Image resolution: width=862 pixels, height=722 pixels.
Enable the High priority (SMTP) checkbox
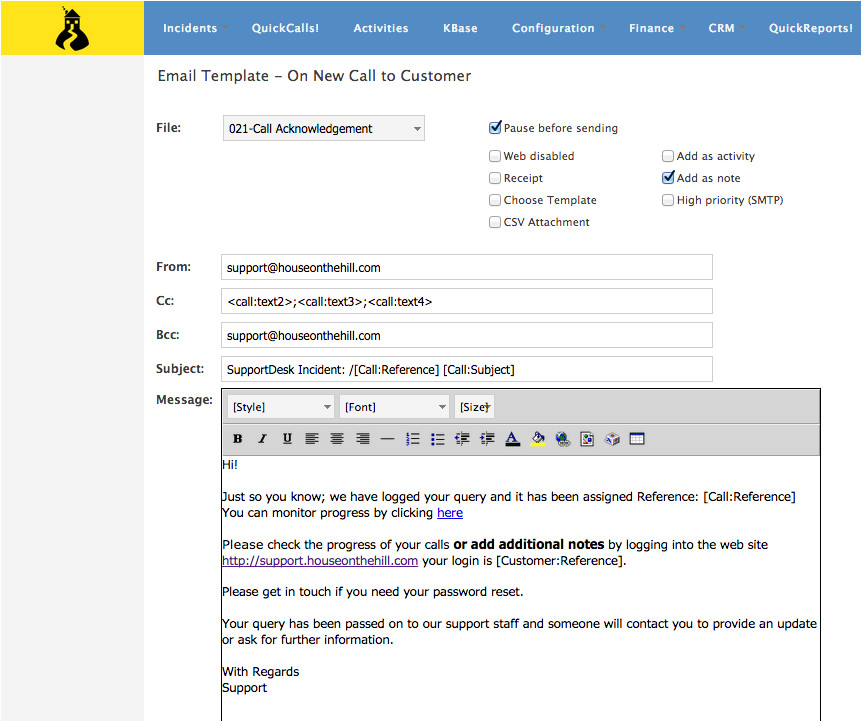coord(668,200)
